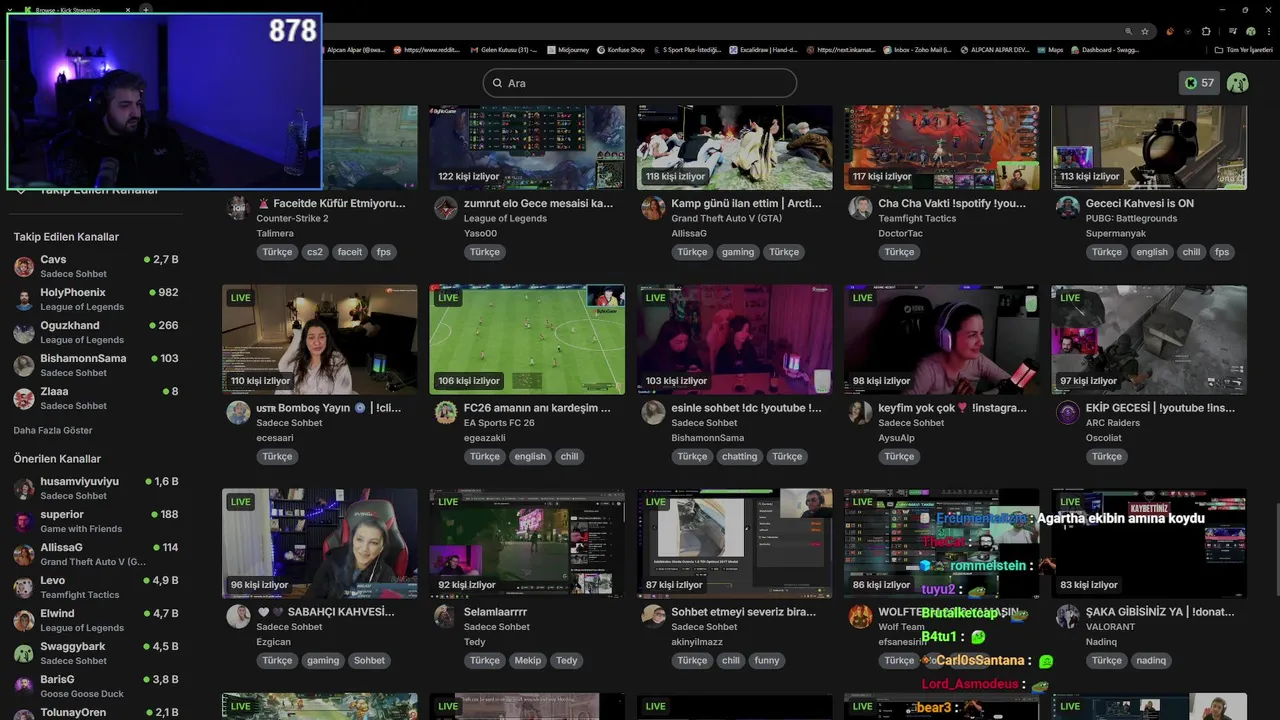Open stream title Gececi Kahvesi is ON
The image size is (1280, 720).
(1140, 203)
